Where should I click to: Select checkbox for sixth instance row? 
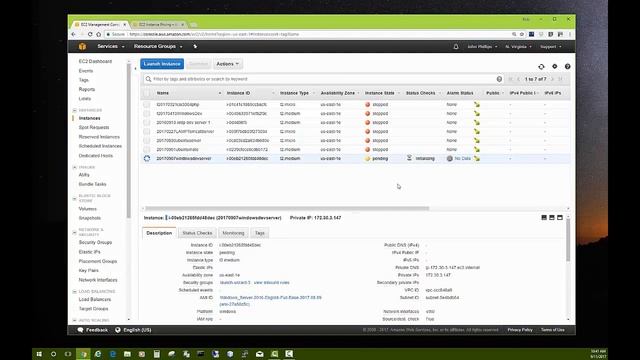click(x=147, y=149)
